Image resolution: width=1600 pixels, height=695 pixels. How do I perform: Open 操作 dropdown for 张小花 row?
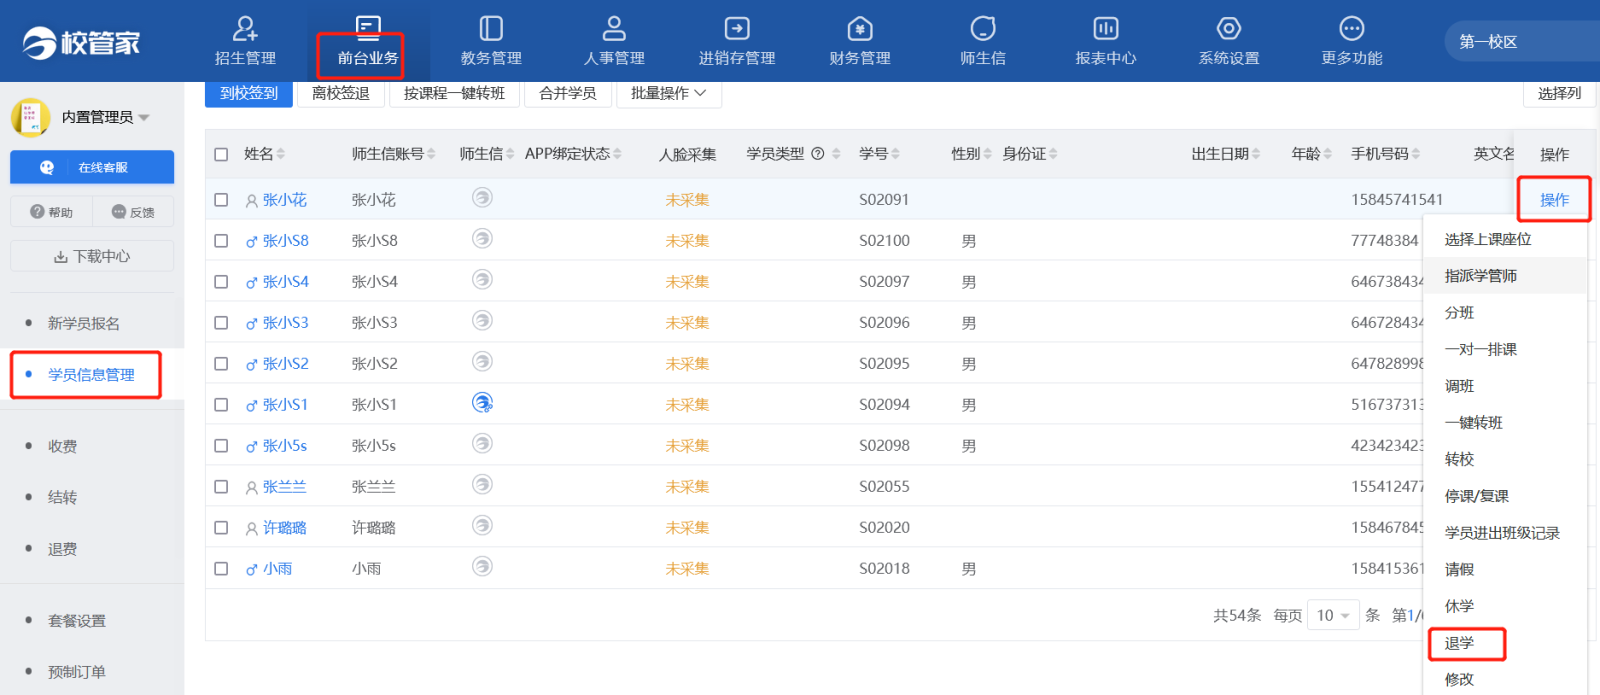(1554, 200)
